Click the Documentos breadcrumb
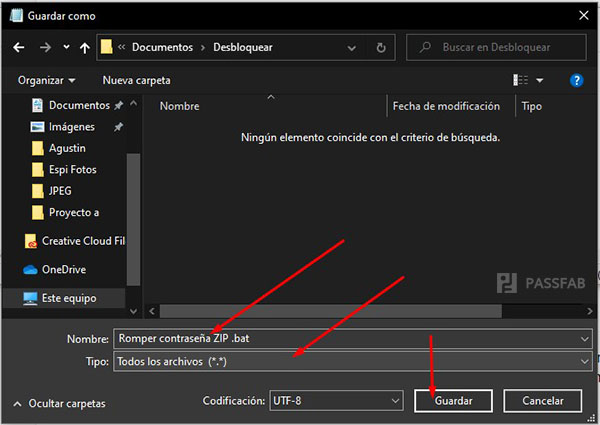The width and height of the screenshot is (600, 425). click(163, 47)
